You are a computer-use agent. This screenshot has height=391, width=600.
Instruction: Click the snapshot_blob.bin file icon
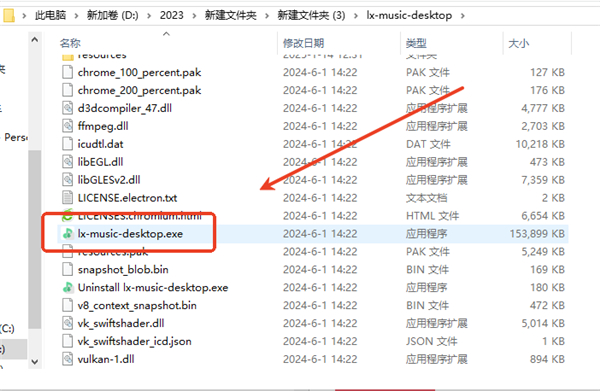[x=68, y=269]
